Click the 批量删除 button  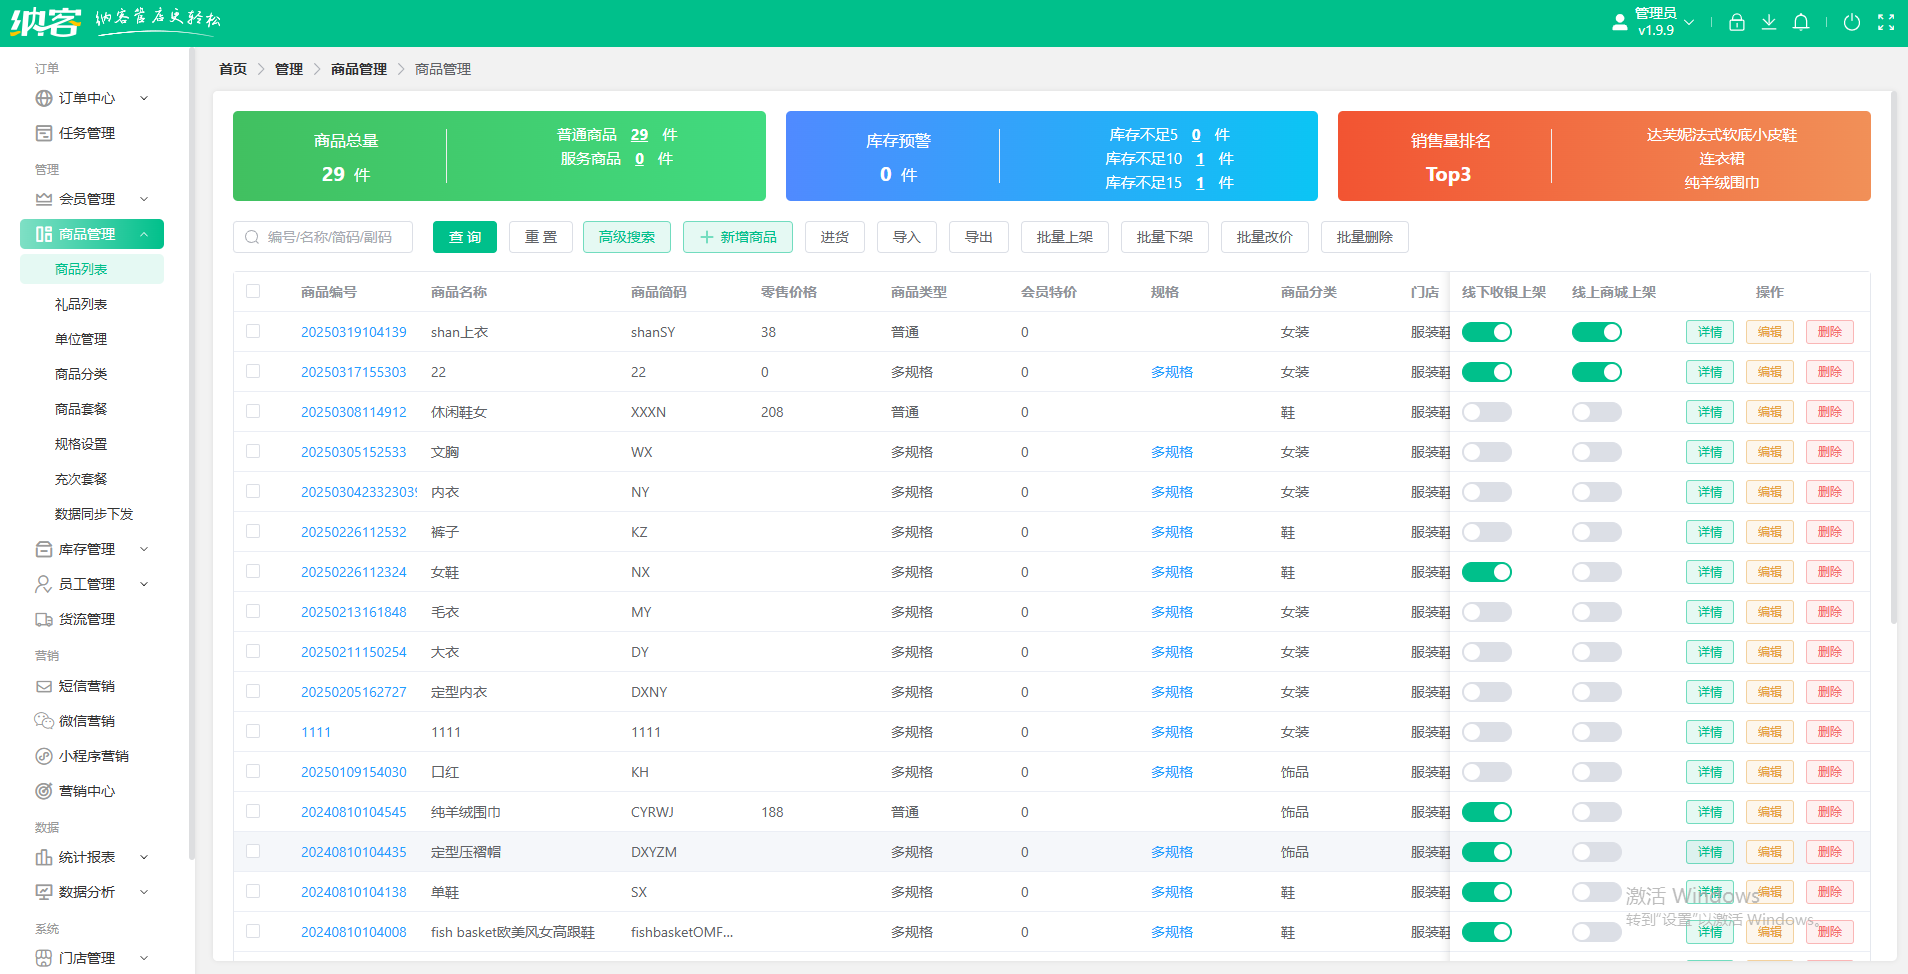[x=1365, y=237]
